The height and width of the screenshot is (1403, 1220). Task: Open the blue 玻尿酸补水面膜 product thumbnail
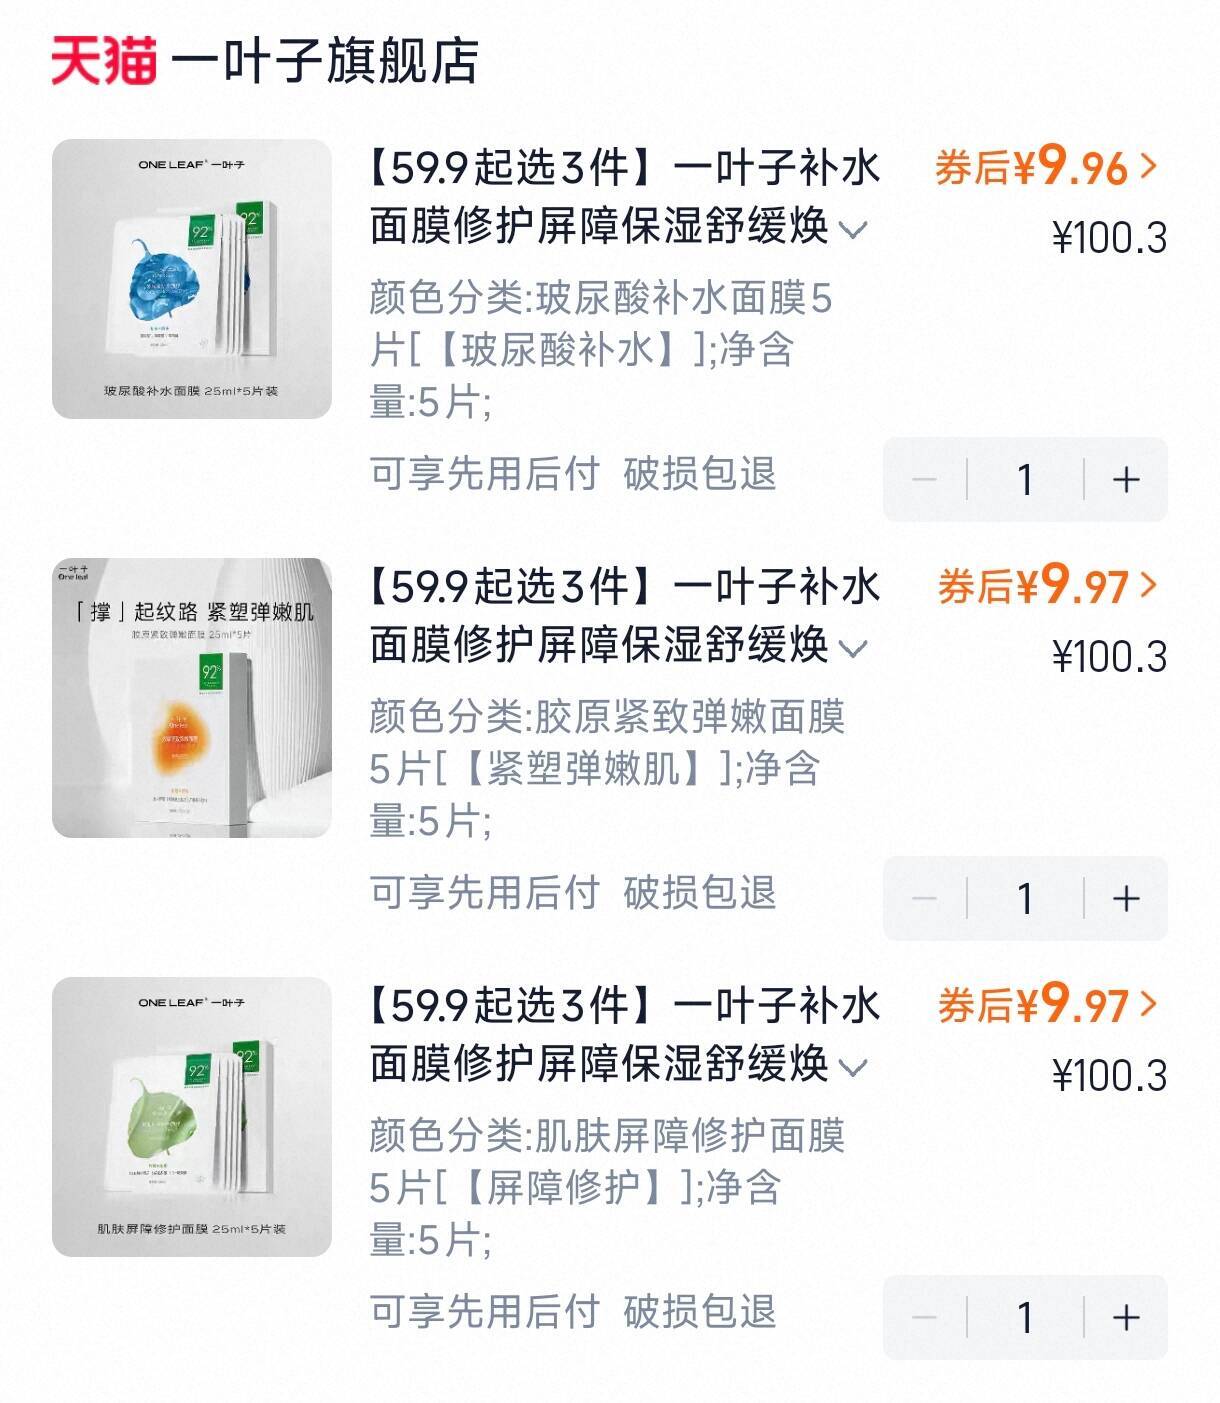(192, 279)
